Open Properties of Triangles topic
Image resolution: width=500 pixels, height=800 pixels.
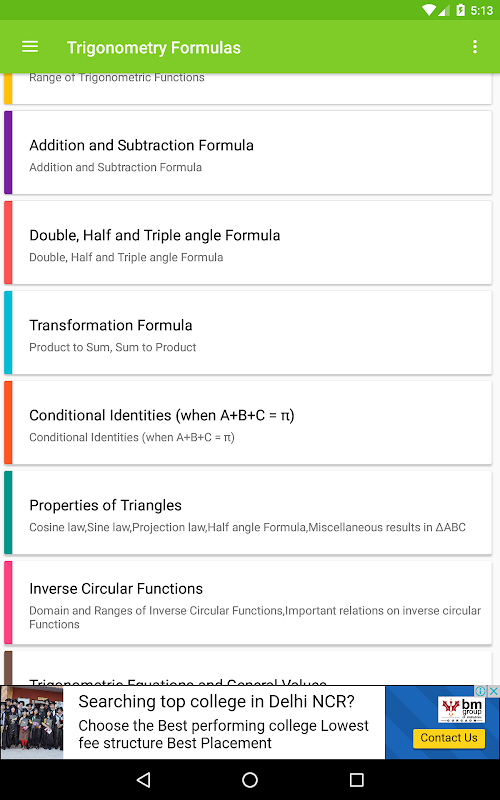click(248, 512)
